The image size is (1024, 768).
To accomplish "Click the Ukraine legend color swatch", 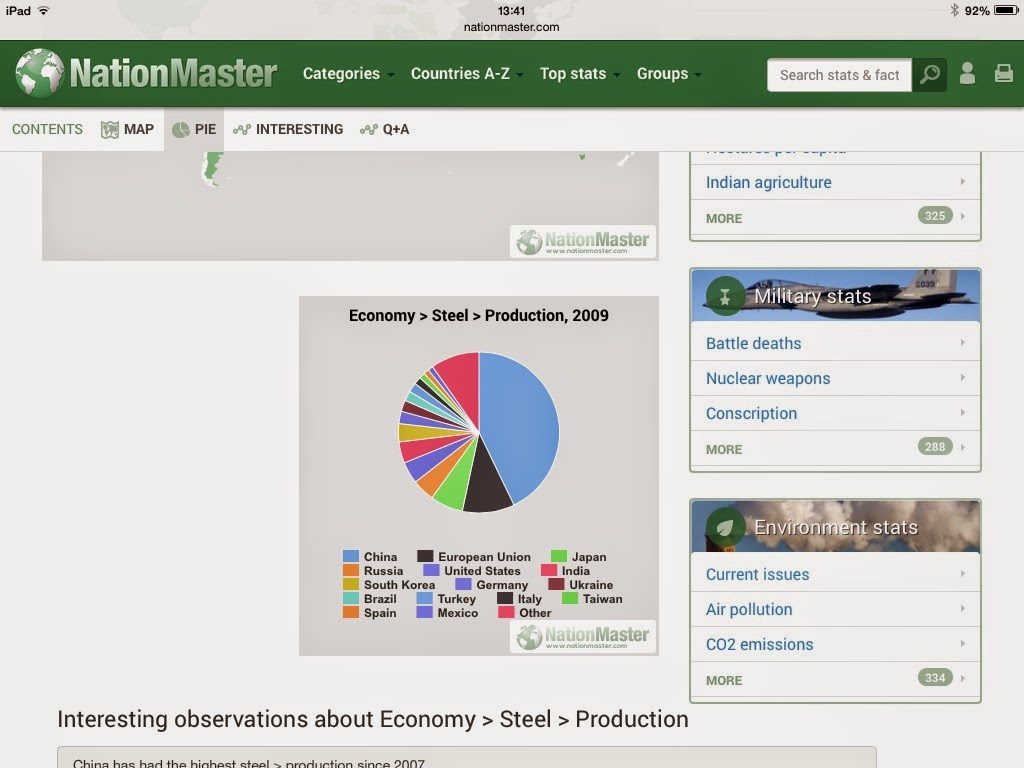I will [x=556, y=584].
